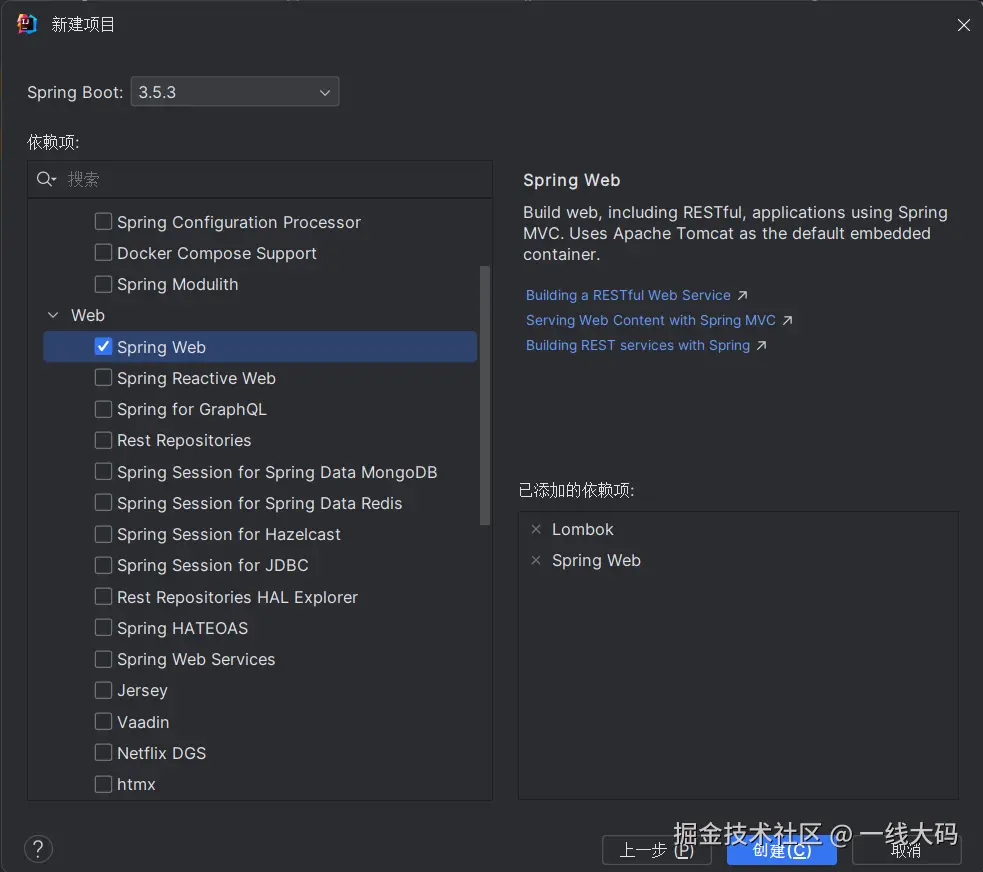Enable Netflix DGS dependency
The height and width of the screenshot is (872, 983).
103,752
